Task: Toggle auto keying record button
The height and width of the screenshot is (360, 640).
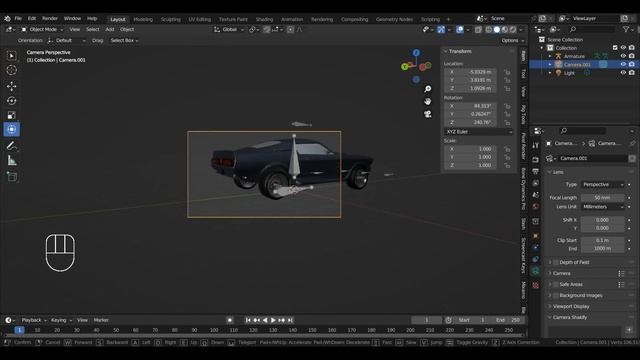Action: coord(230,320)
